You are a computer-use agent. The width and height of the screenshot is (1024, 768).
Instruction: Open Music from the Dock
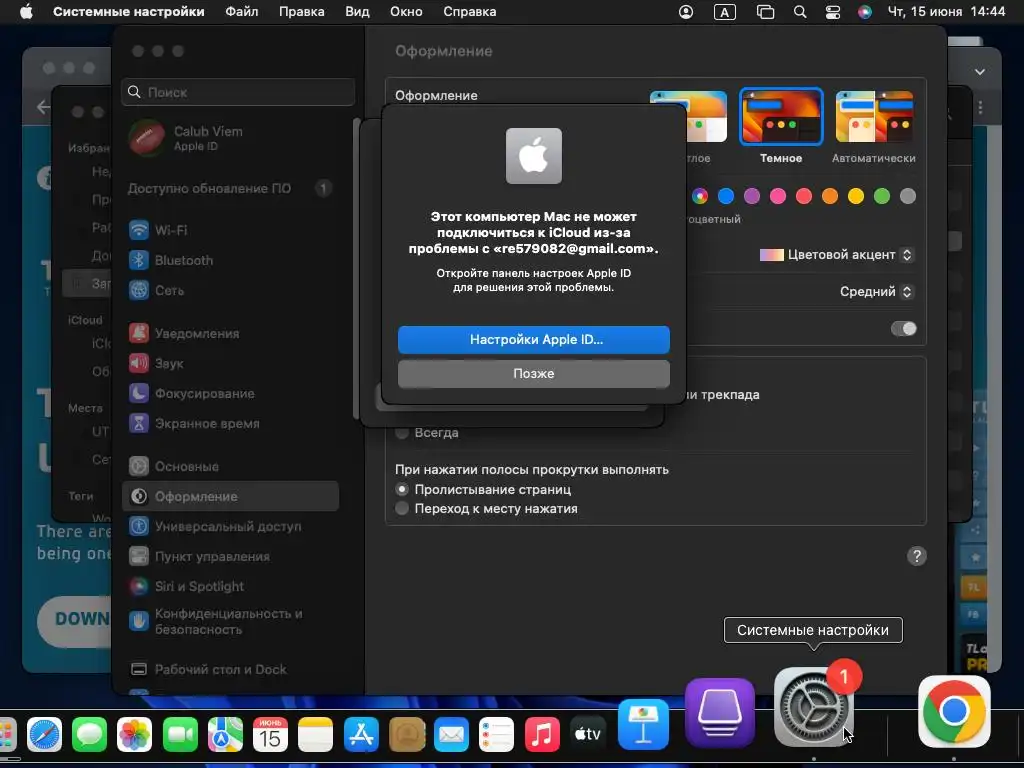pos(542,735)
